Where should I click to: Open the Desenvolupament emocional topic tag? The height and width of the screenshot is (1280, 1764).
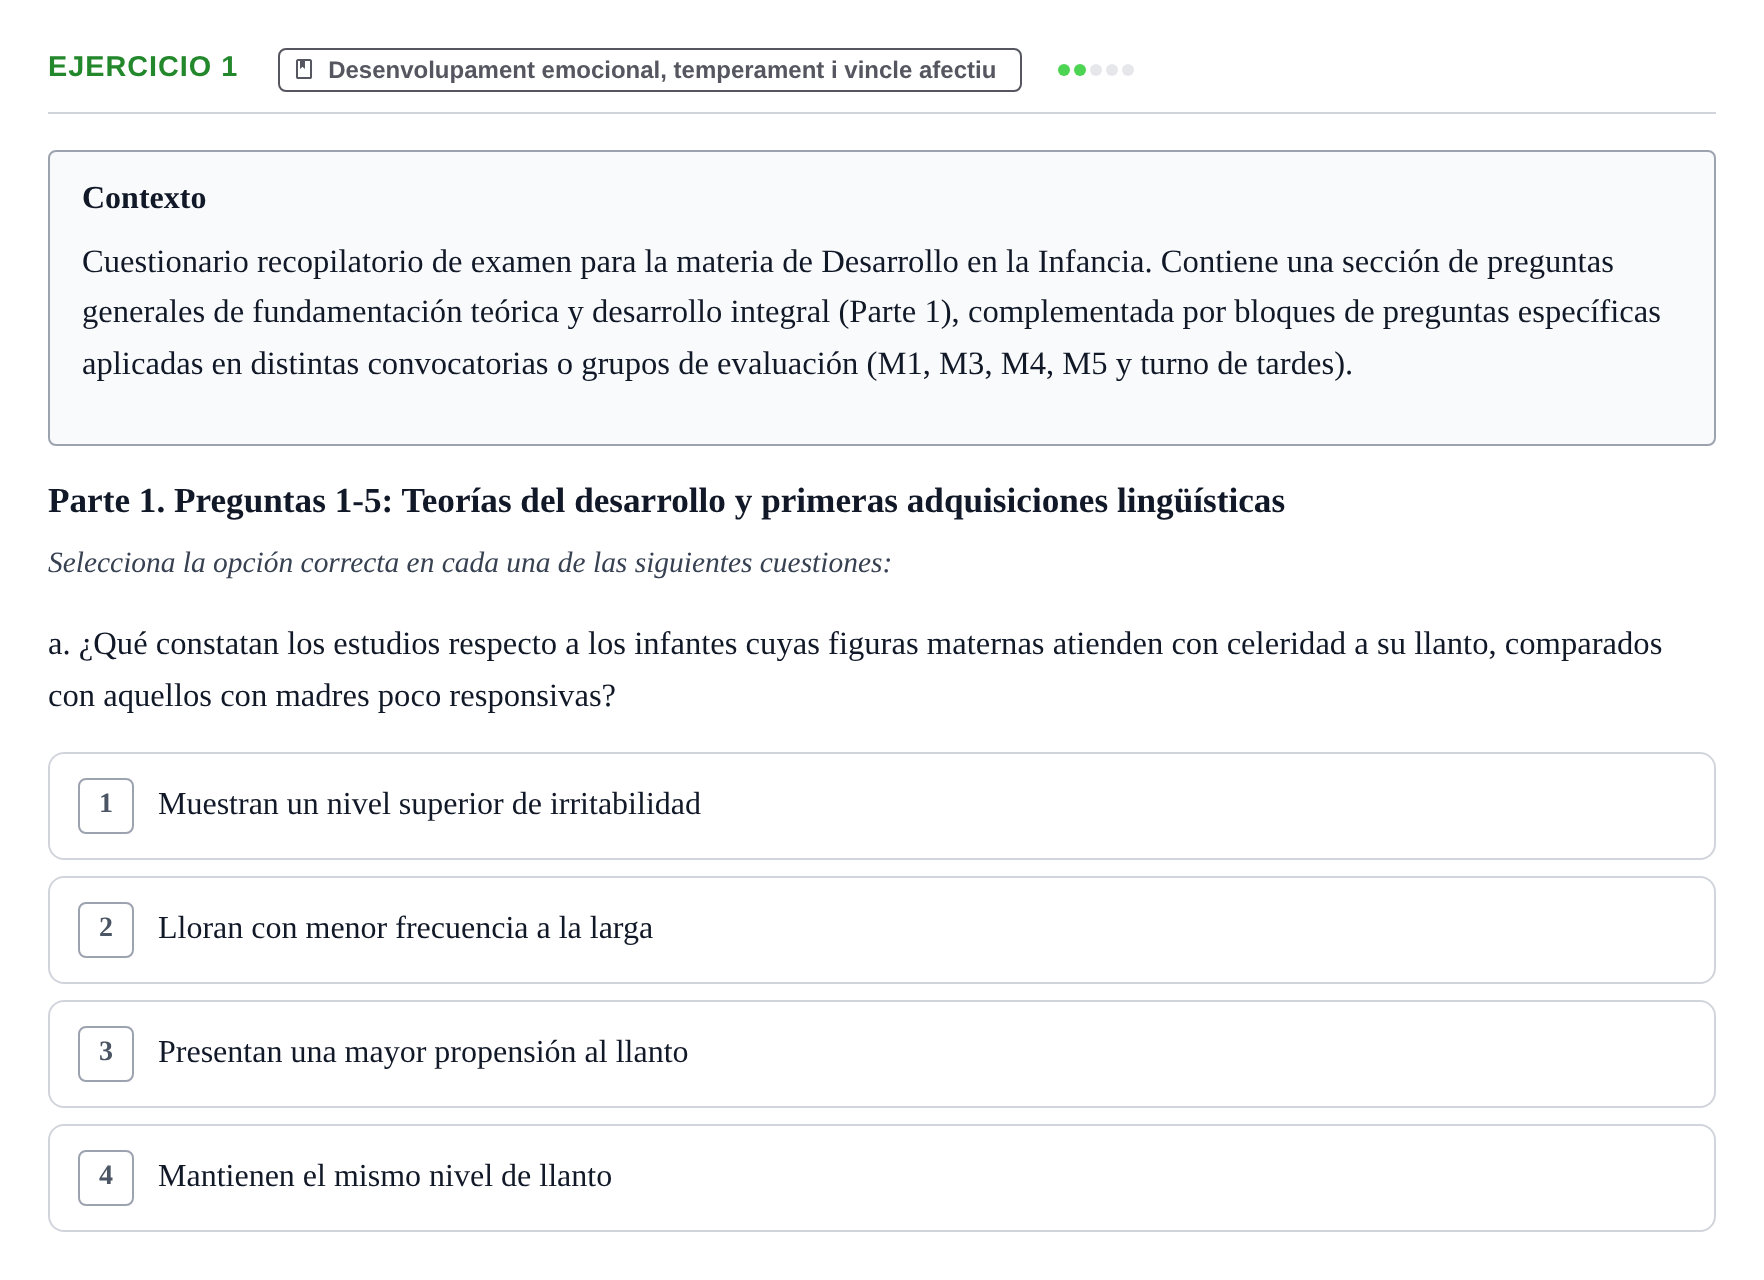coord(650,70)
